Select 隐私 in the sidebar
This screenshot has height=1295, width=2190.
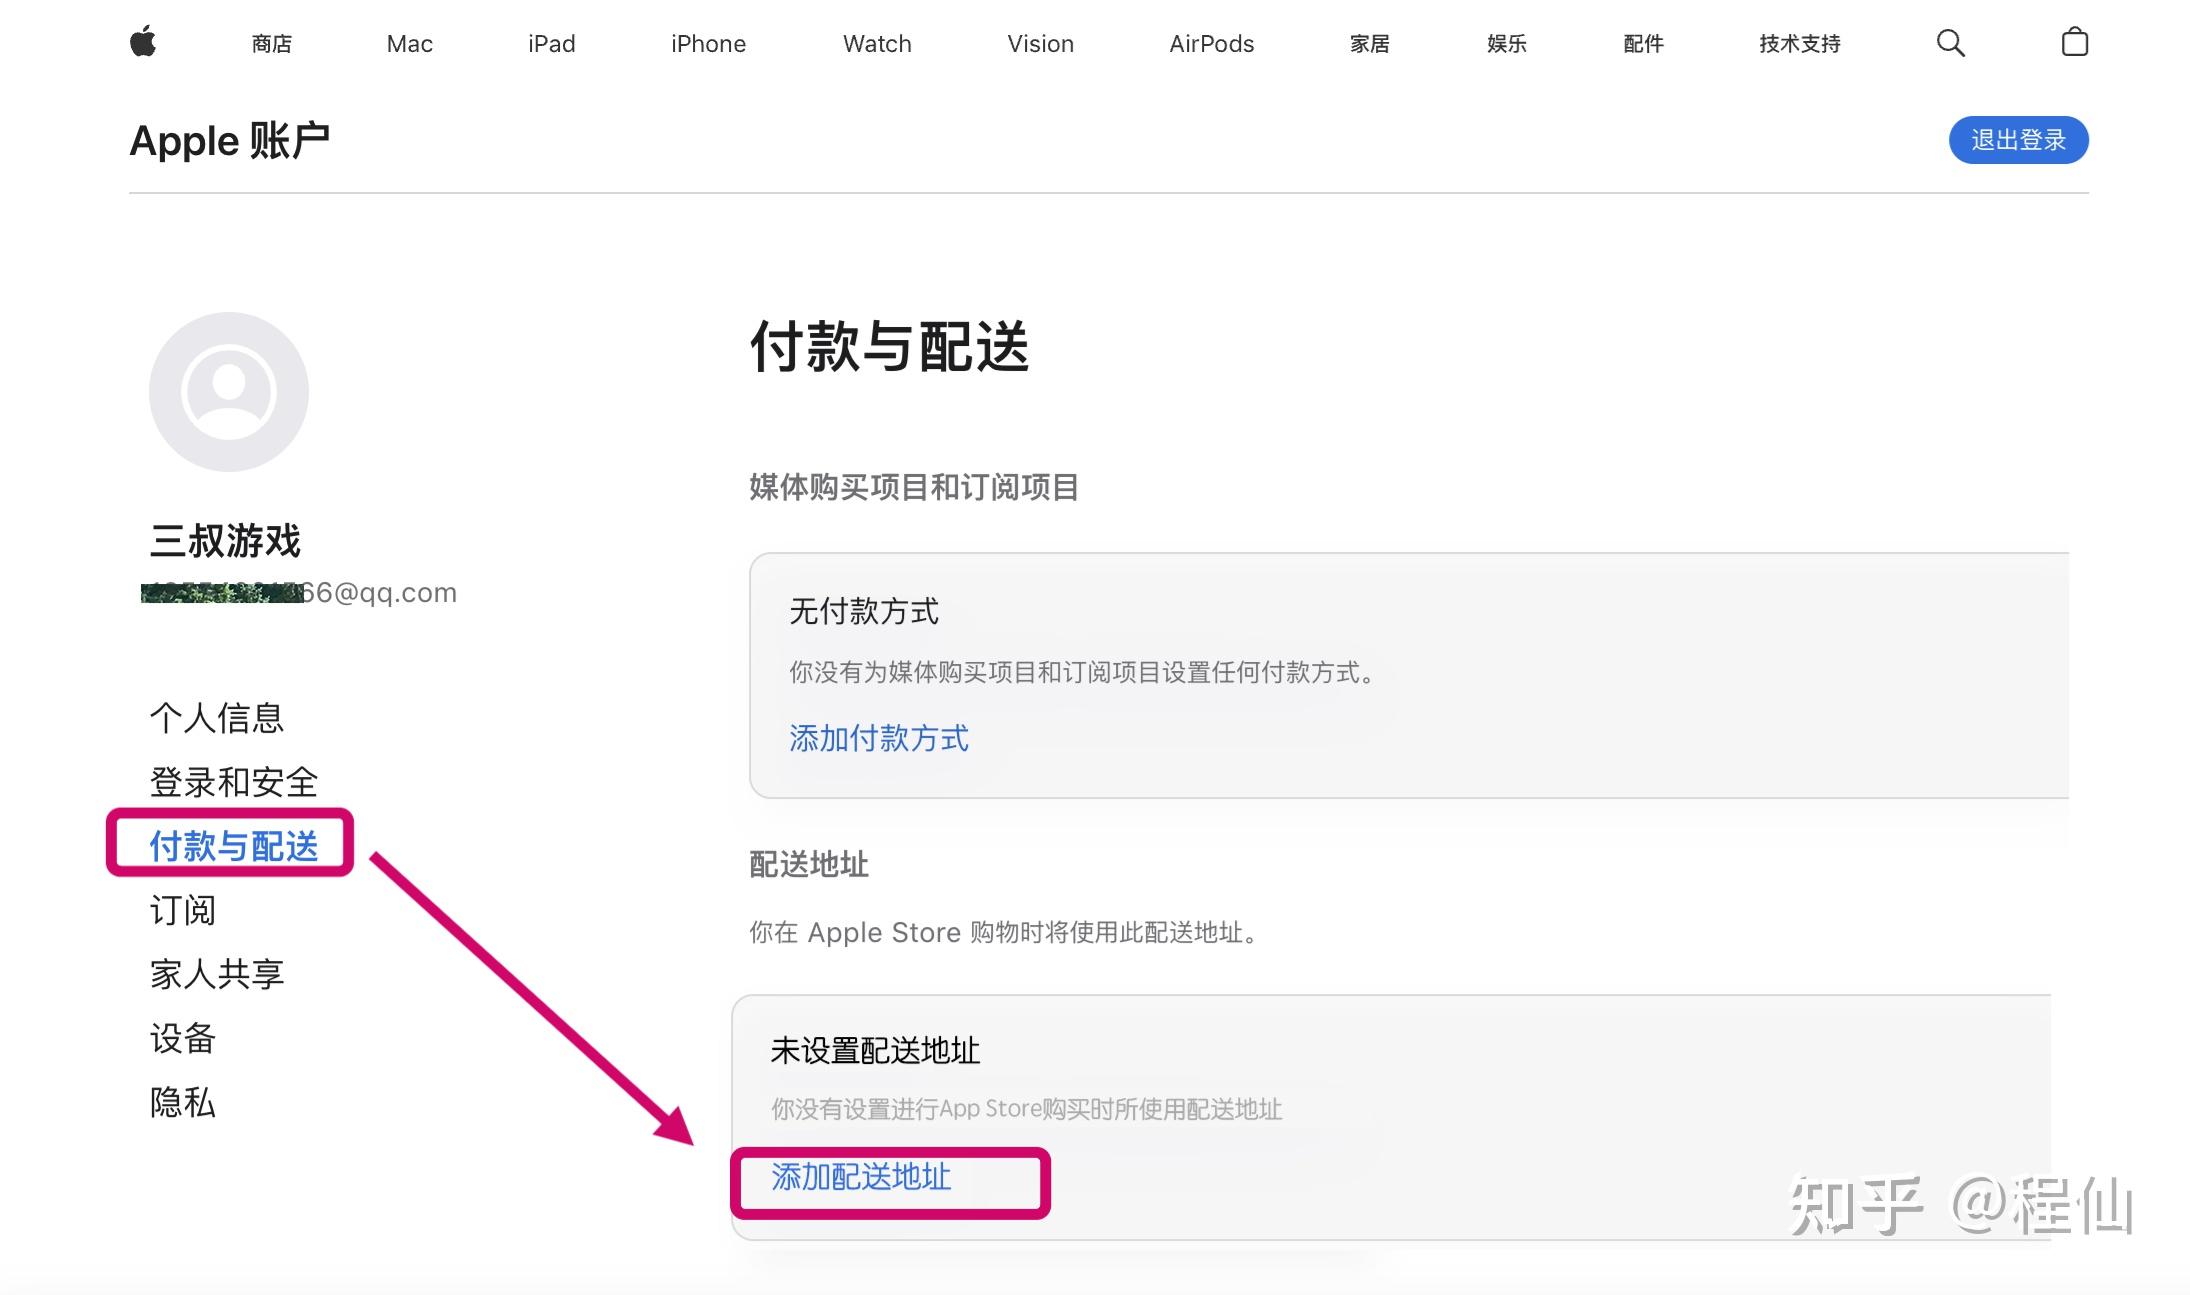tap(183, 1102)
